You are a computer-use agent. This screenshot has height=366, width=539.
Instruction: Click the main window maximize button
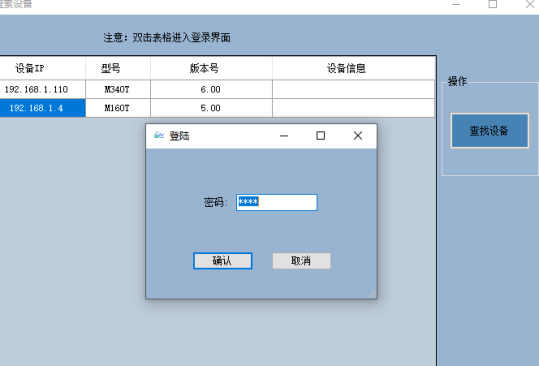pyautogui.click(x=493, y=4)
